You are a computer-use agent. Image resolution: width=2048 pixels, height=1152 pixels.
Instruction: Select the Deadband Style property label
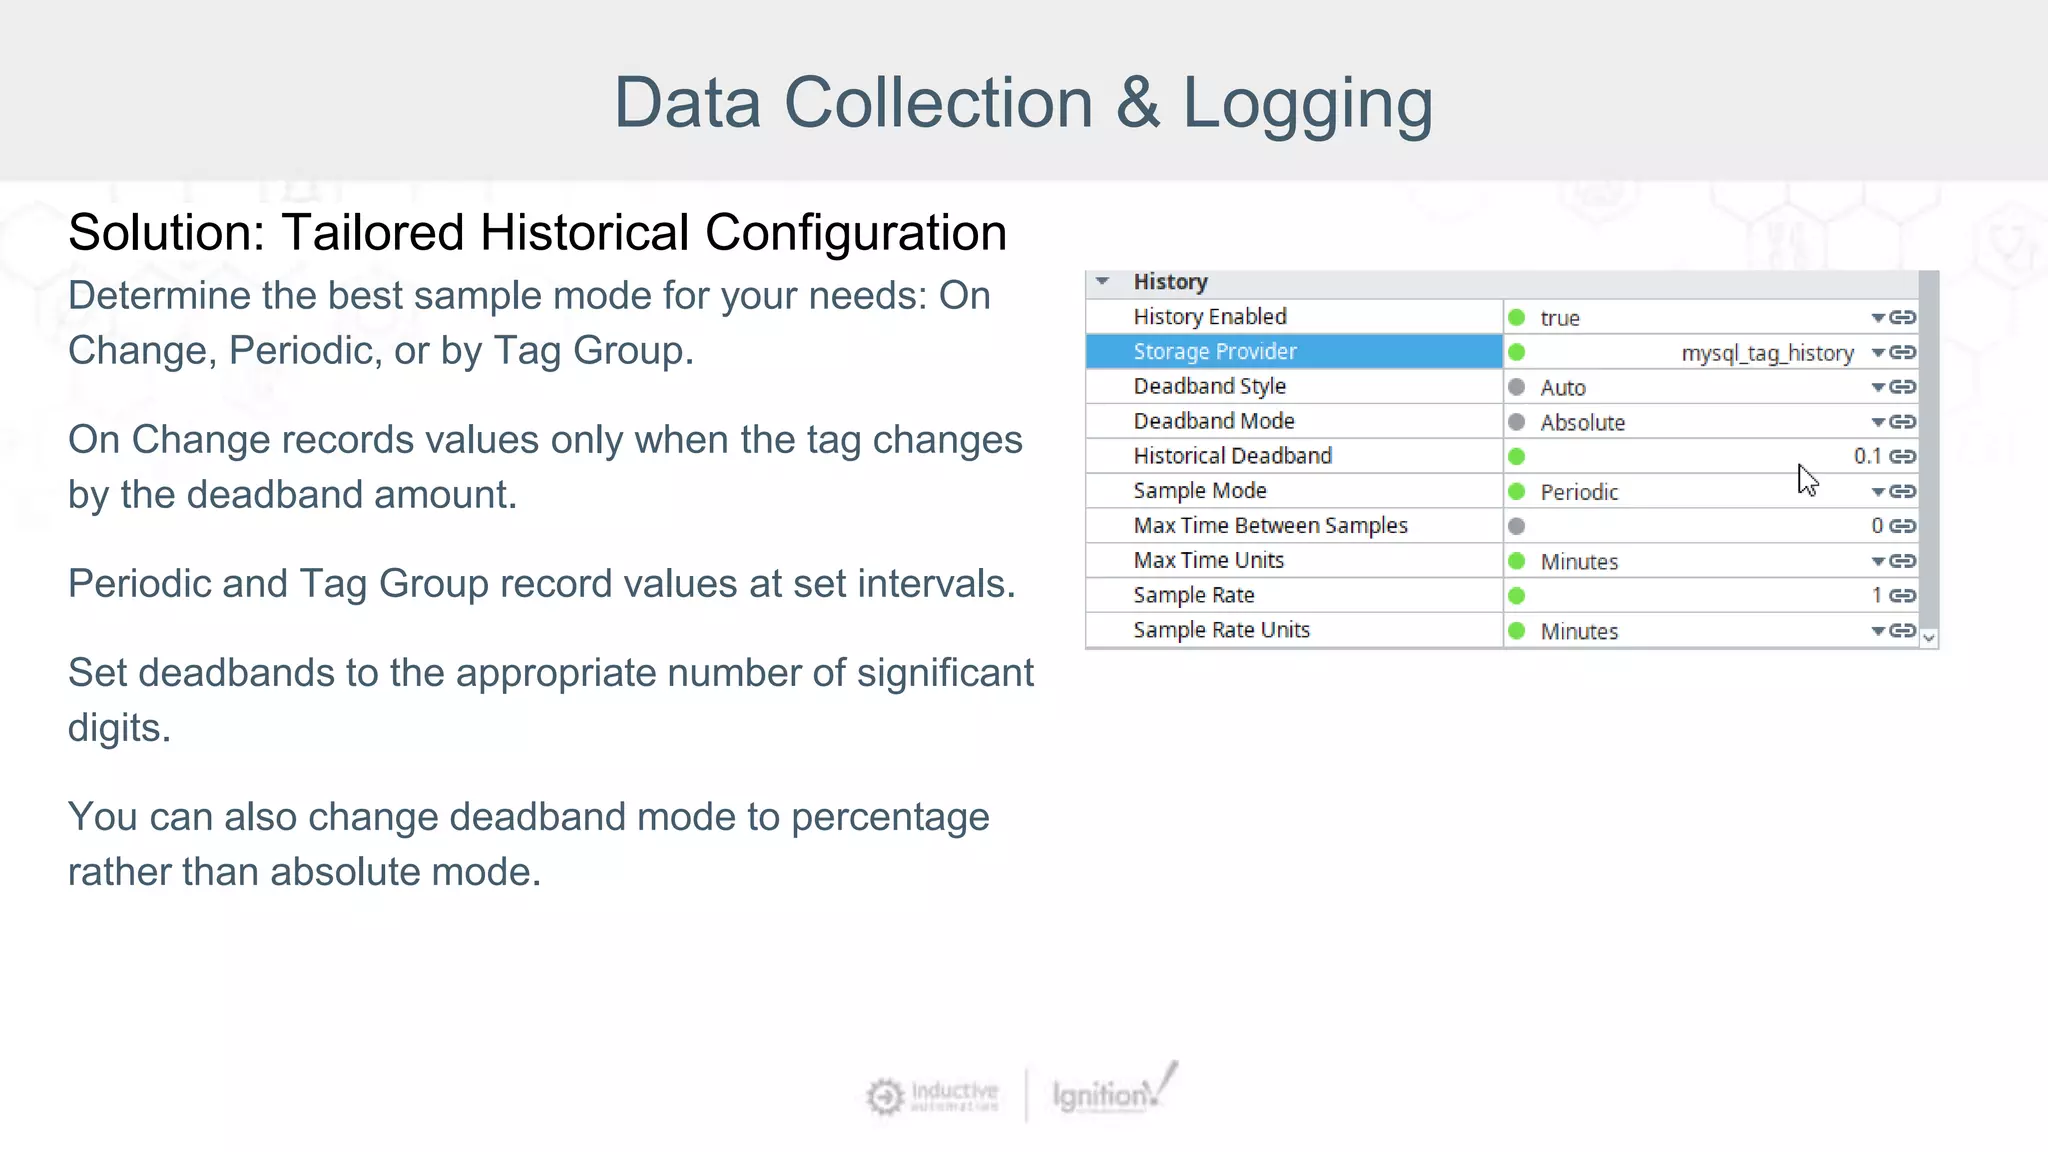point(1210,386)
